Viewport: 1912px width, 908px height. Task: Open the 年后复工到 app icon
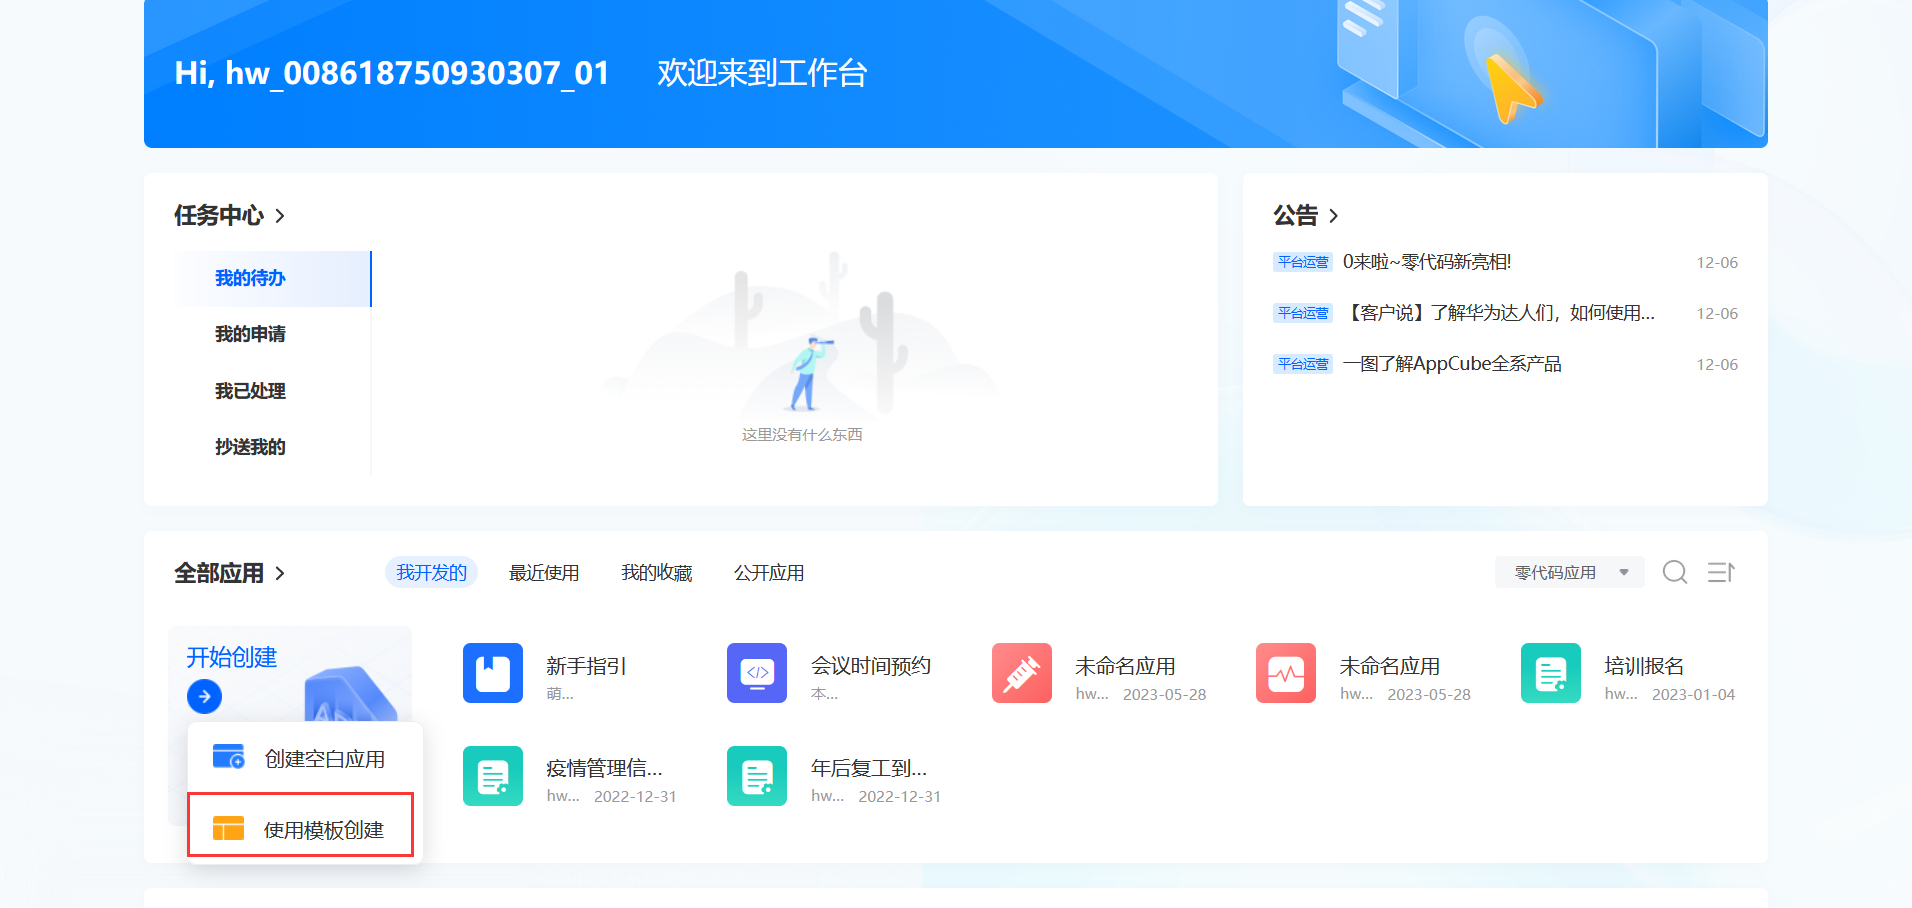[757, 775]
